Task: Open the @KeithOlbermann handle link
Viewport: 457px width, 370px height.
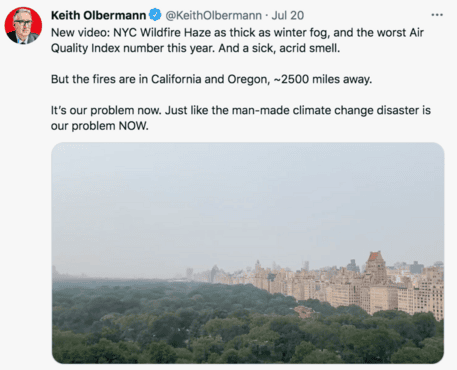Action: [x=214, y=15]
